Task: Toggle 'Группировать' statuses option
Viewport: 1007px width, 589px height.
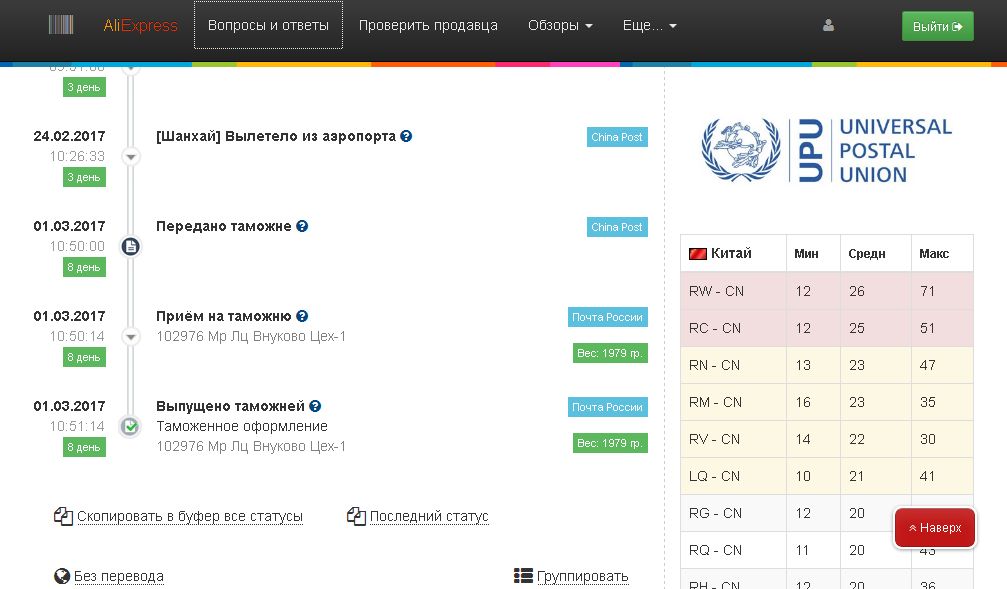Action: pyautogui.click(x=582, y=576)
